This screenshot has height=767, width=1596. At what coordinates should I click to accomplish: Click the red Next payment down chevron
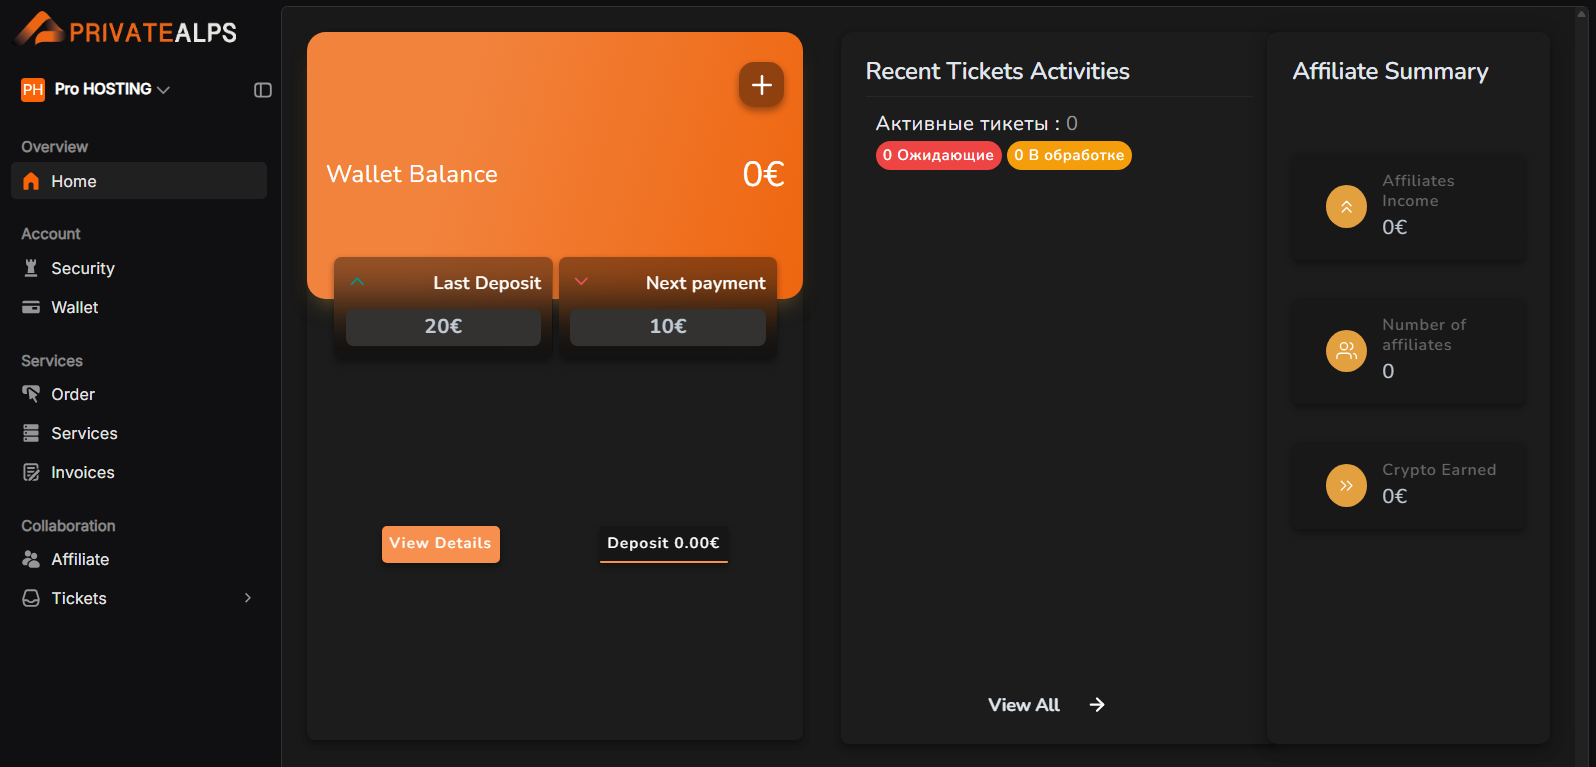tap(581, 282)
